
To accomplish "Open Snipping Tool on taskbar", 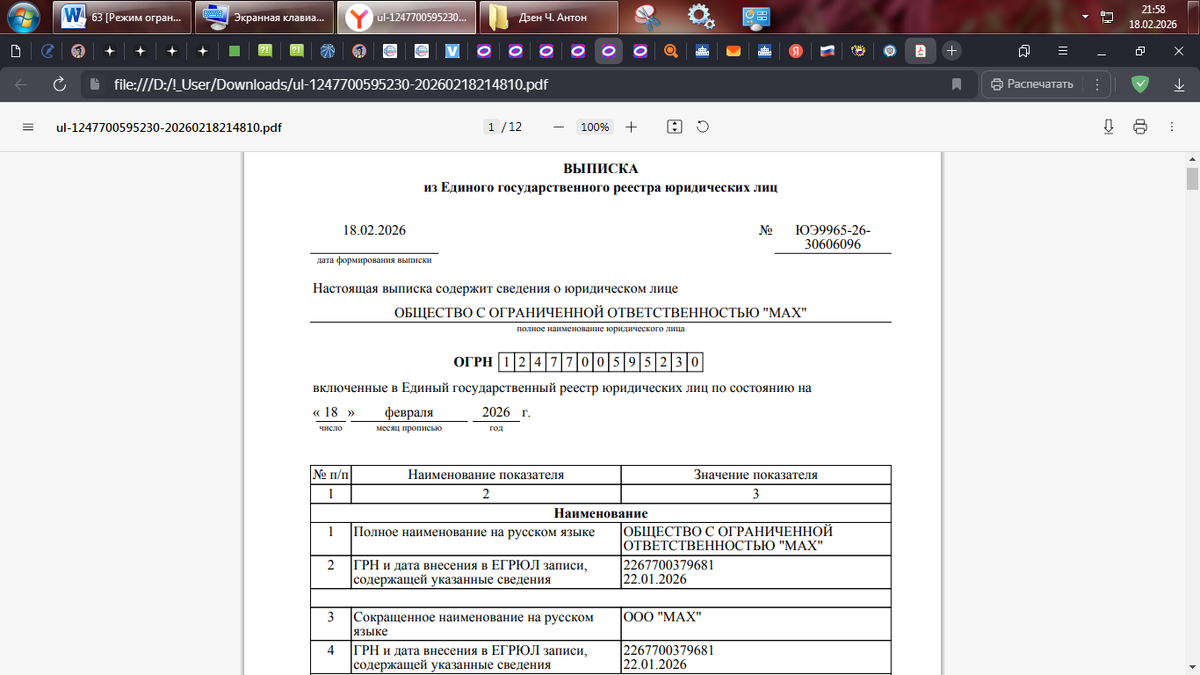I will point(649,17).
